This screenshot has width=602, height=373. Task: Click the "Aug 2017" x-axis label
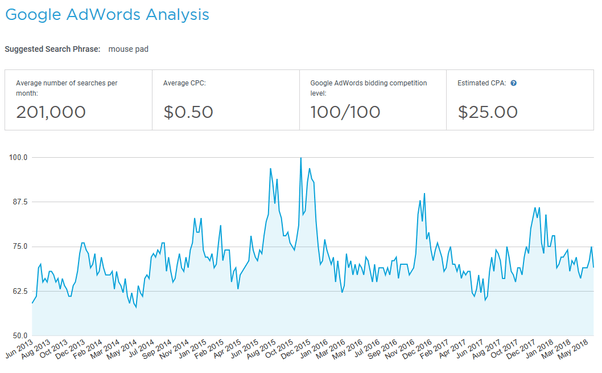coord(486,349)
